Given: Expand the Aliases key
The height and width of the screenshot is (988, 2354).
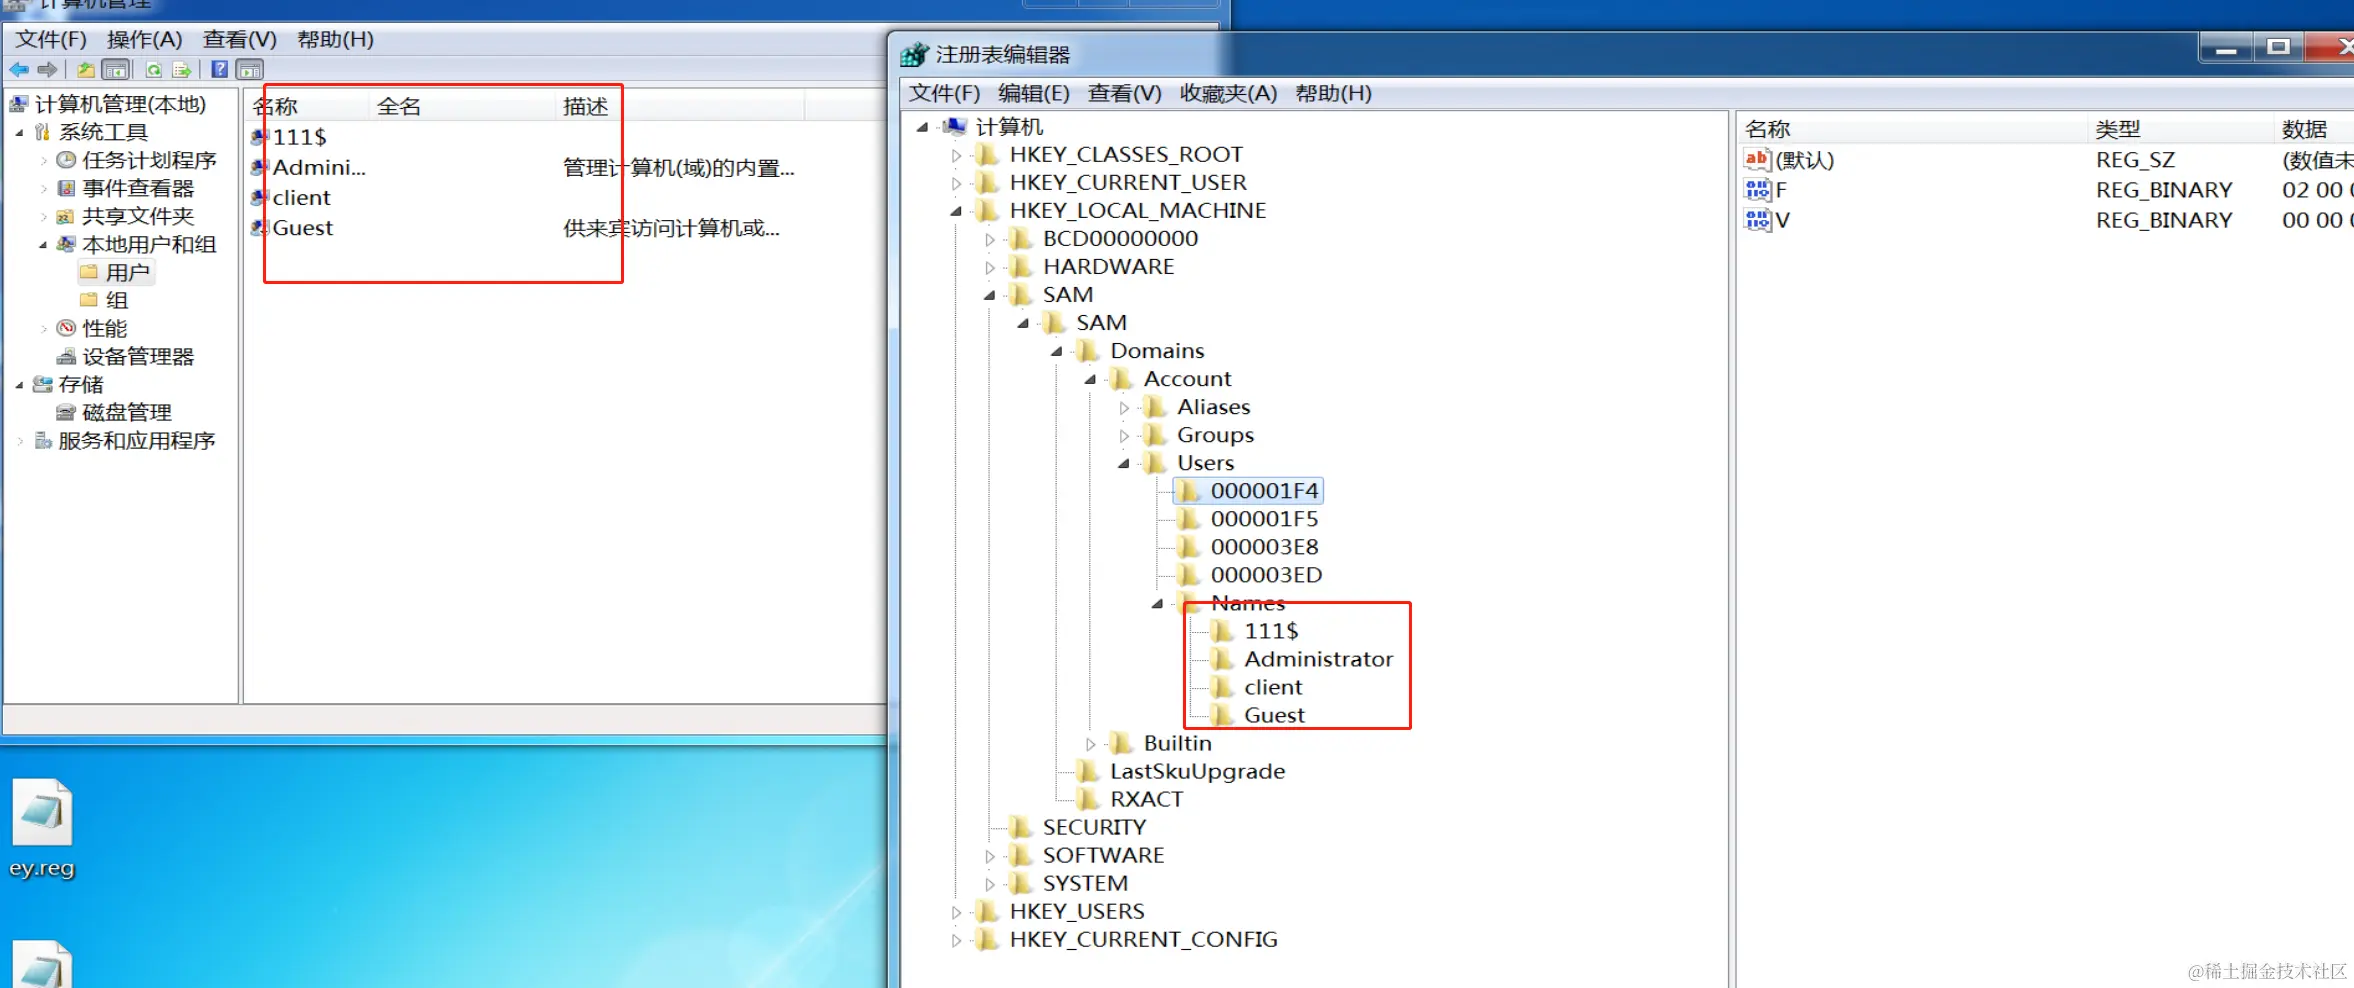Looking at the screenshot, I should point(1124,407).
